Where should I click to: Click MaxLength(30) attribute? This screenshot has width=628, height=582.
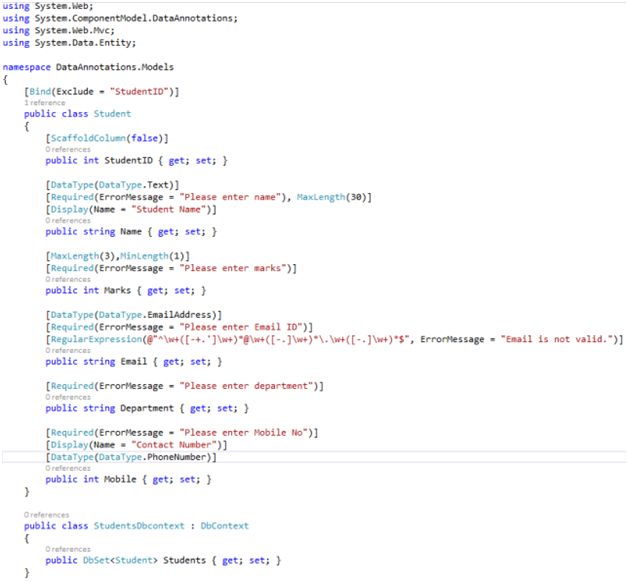coord(331,197)
